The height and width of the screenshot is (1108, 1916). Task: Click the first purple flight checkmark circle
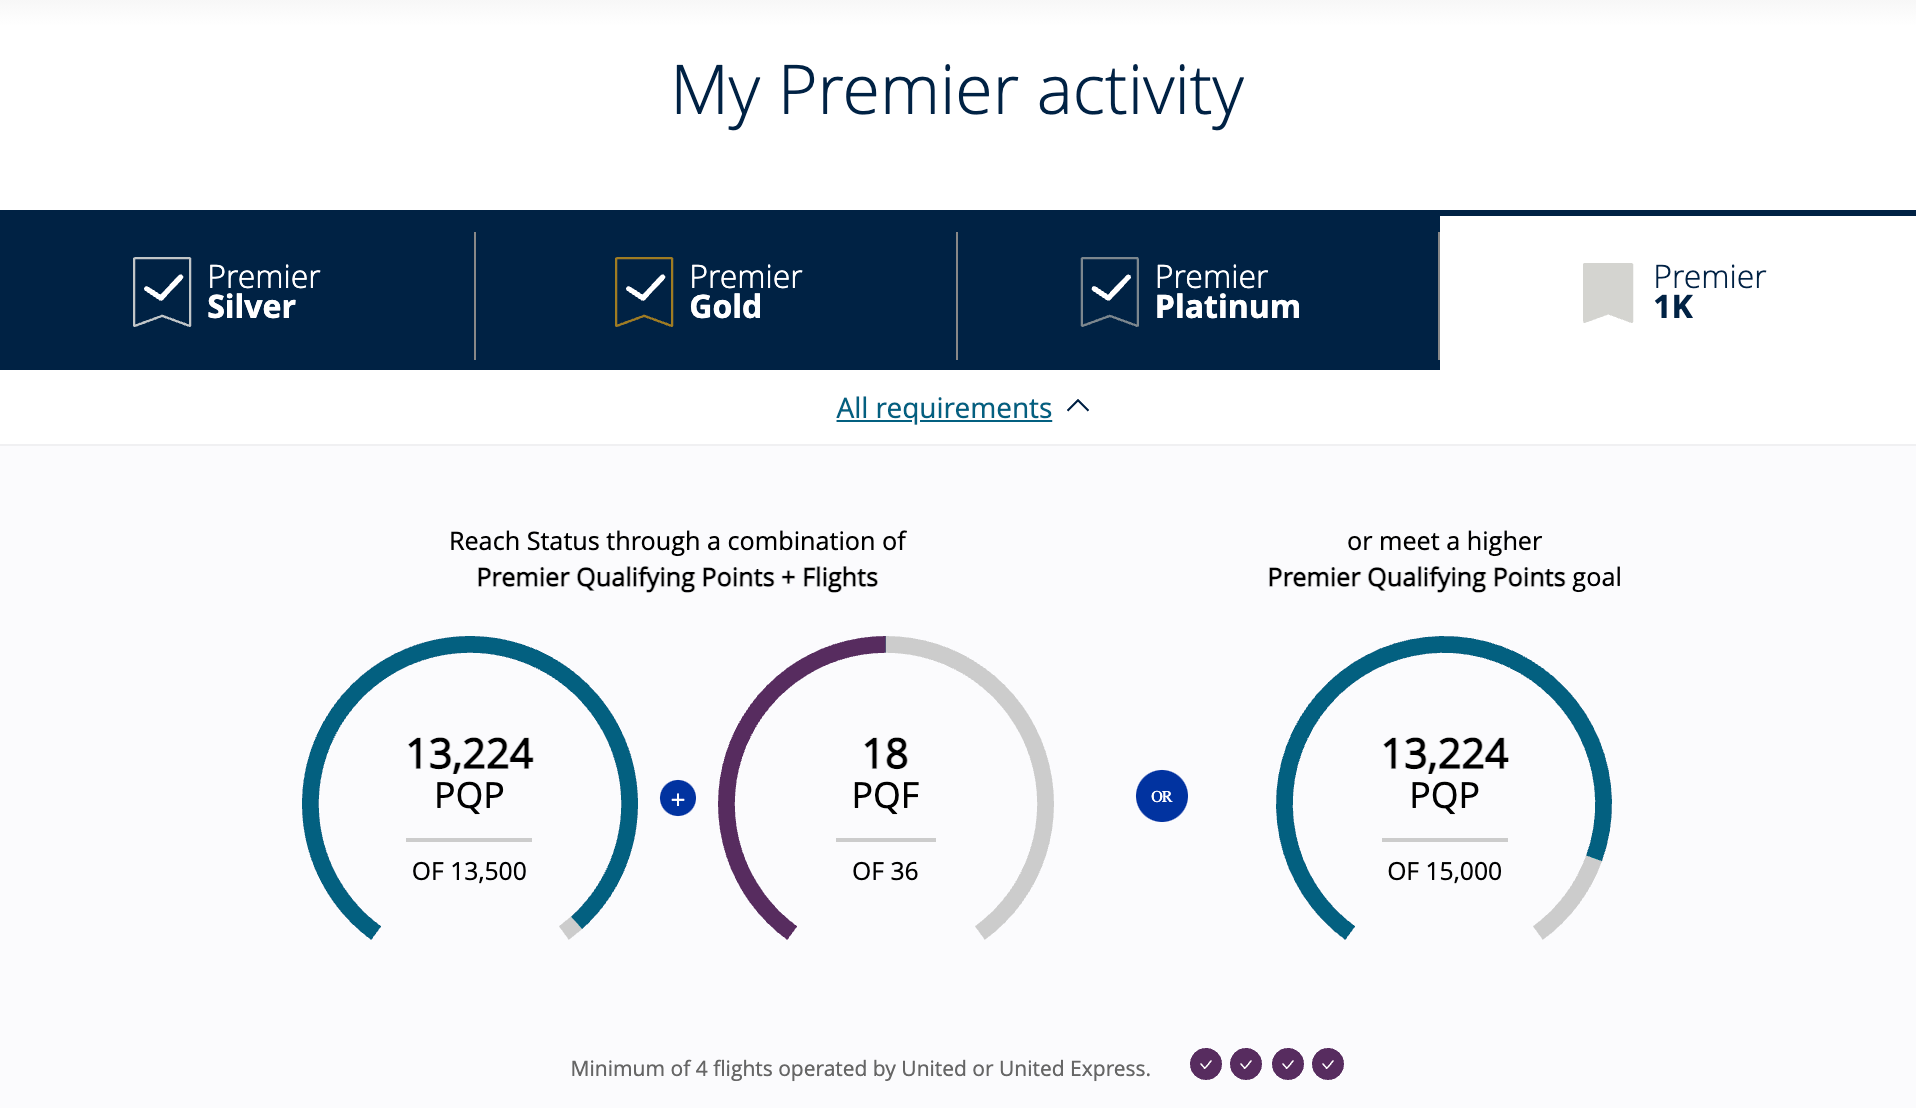click(x=1206, y=1064)
